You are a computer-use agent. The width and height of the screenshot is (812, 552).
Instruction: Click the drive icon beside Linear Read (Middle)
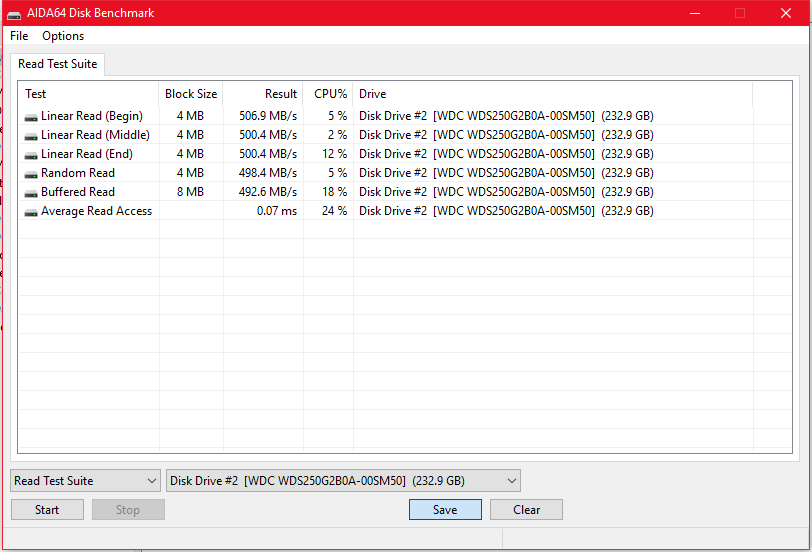[31, 136]
